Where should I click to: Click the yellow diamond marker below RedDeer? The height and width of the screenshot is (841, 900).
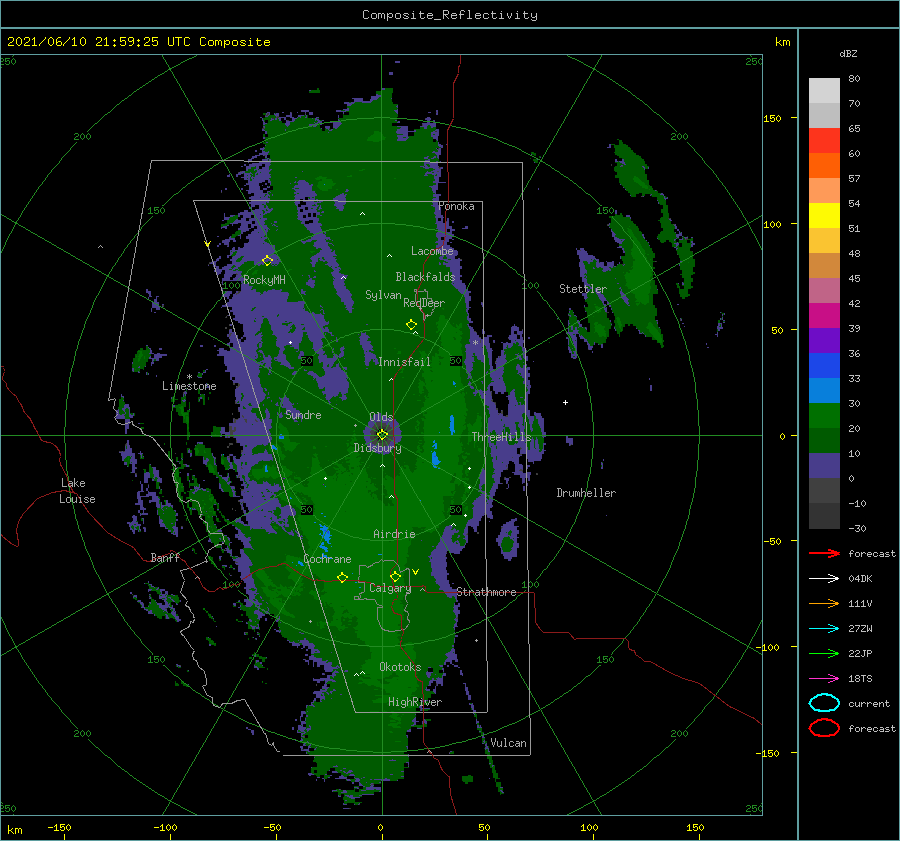[x=411, y=325]
